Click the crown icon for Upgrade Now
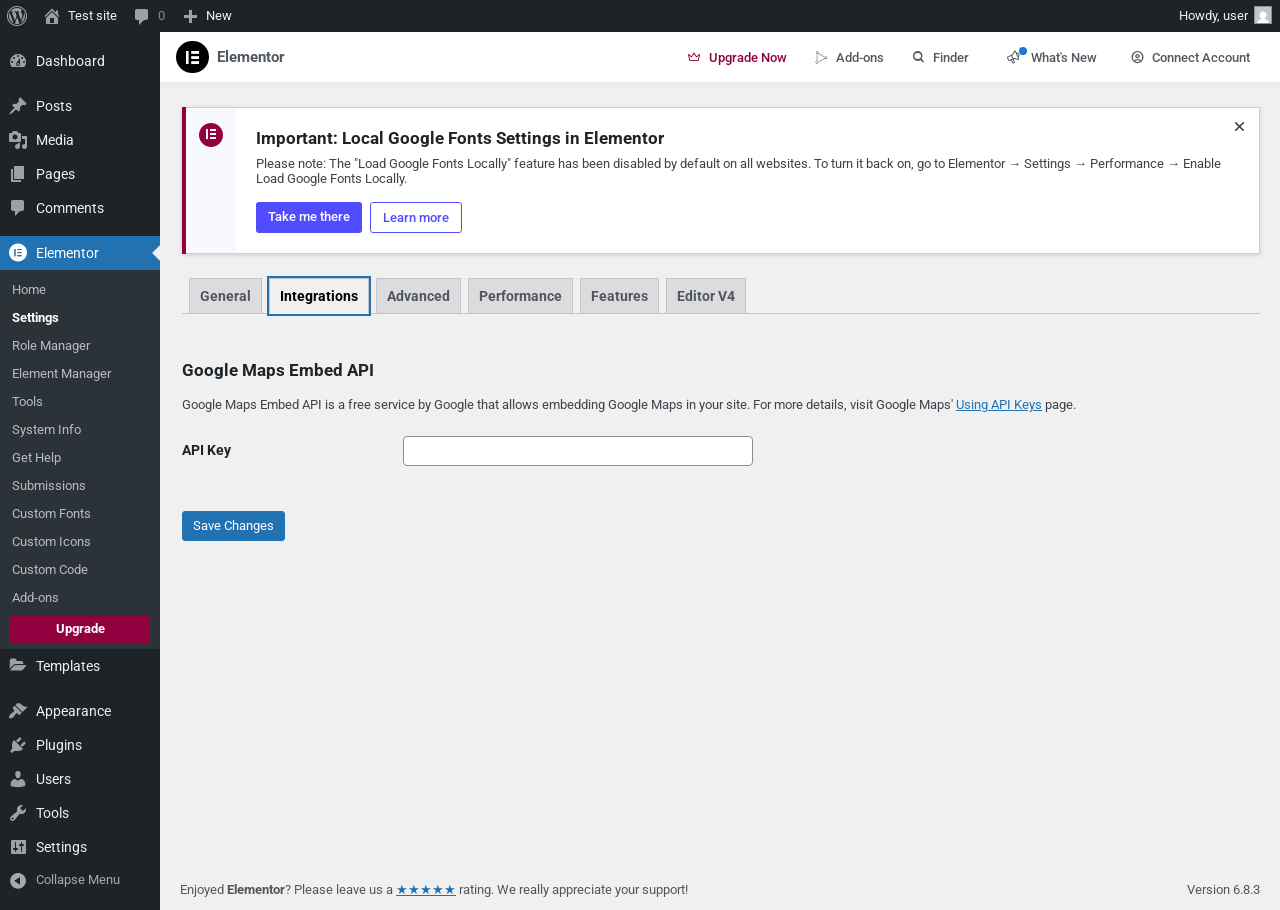Viewport: 1280px width, 910px height. (694, 58)
